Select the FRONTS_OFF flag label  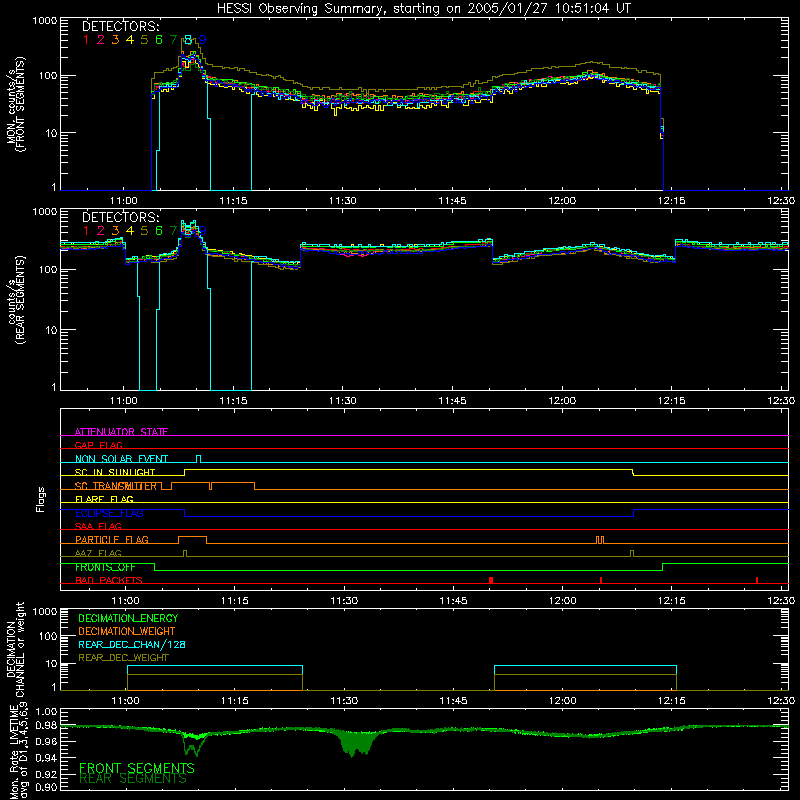click(105, 567)
